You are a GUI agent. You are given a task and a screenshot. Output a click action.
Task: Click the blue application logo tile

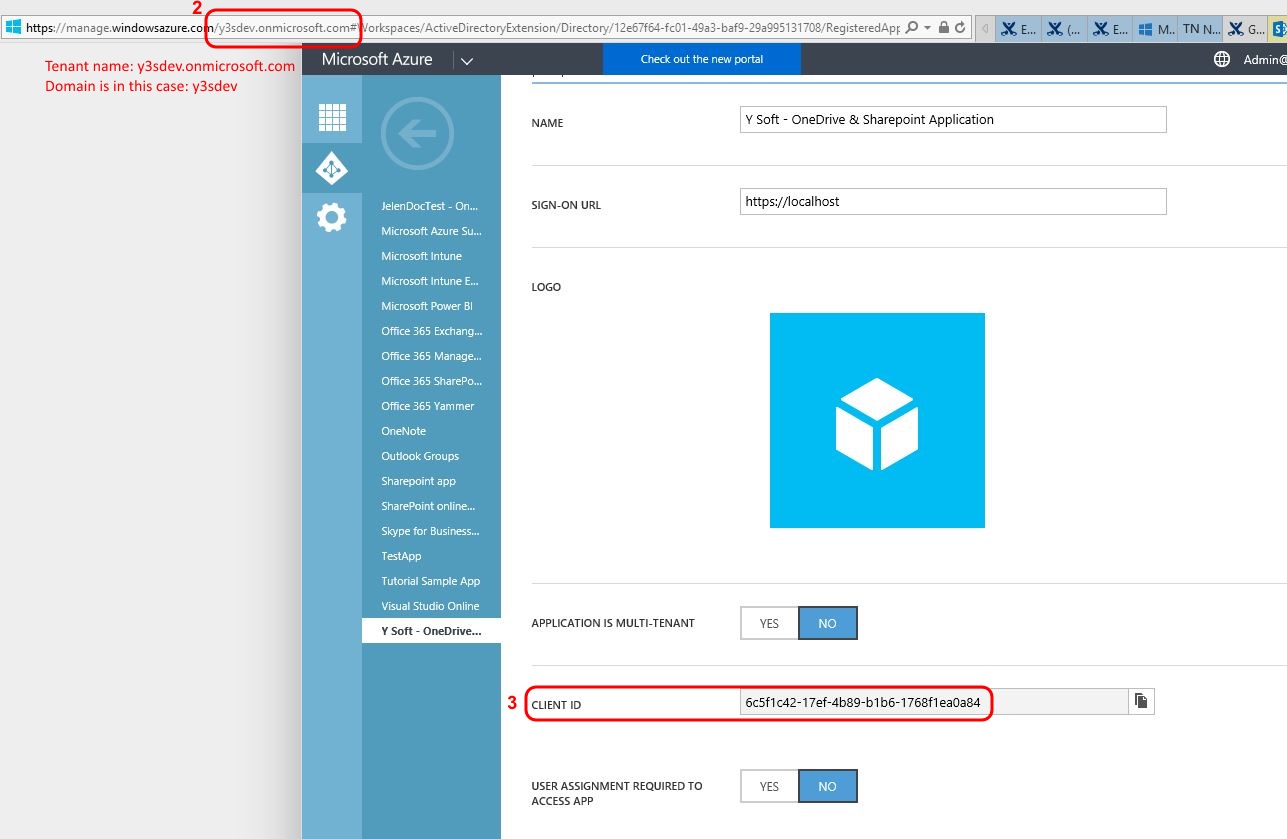coord(877,420)
